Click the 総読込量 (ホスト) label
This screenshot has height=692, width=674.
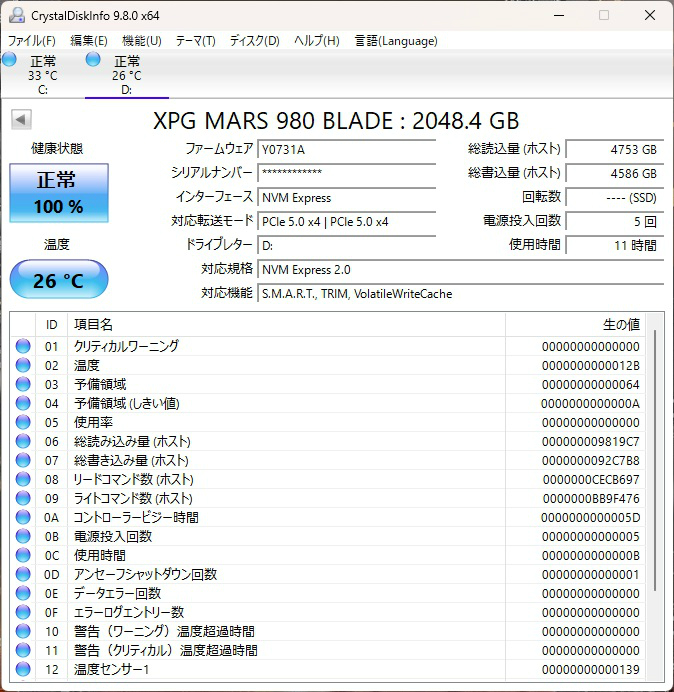pyautogui.click(x=514, y=149)
